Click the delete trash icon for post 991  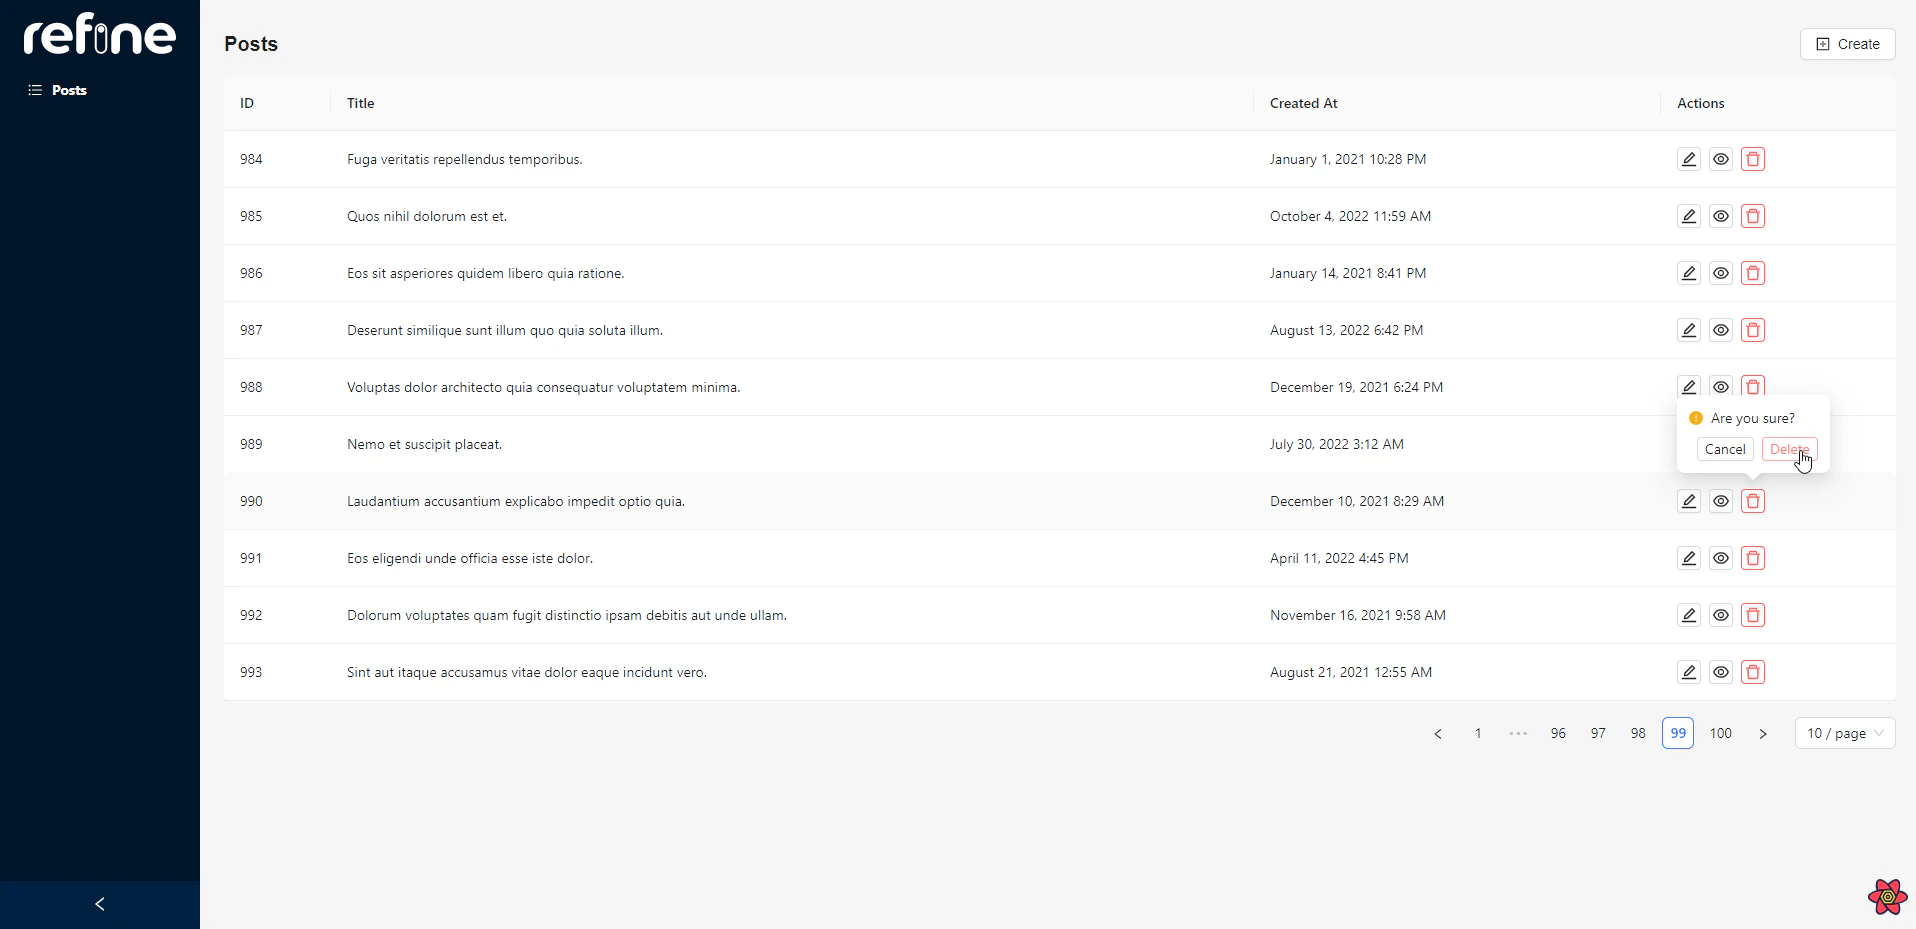tap(1752, 558)
